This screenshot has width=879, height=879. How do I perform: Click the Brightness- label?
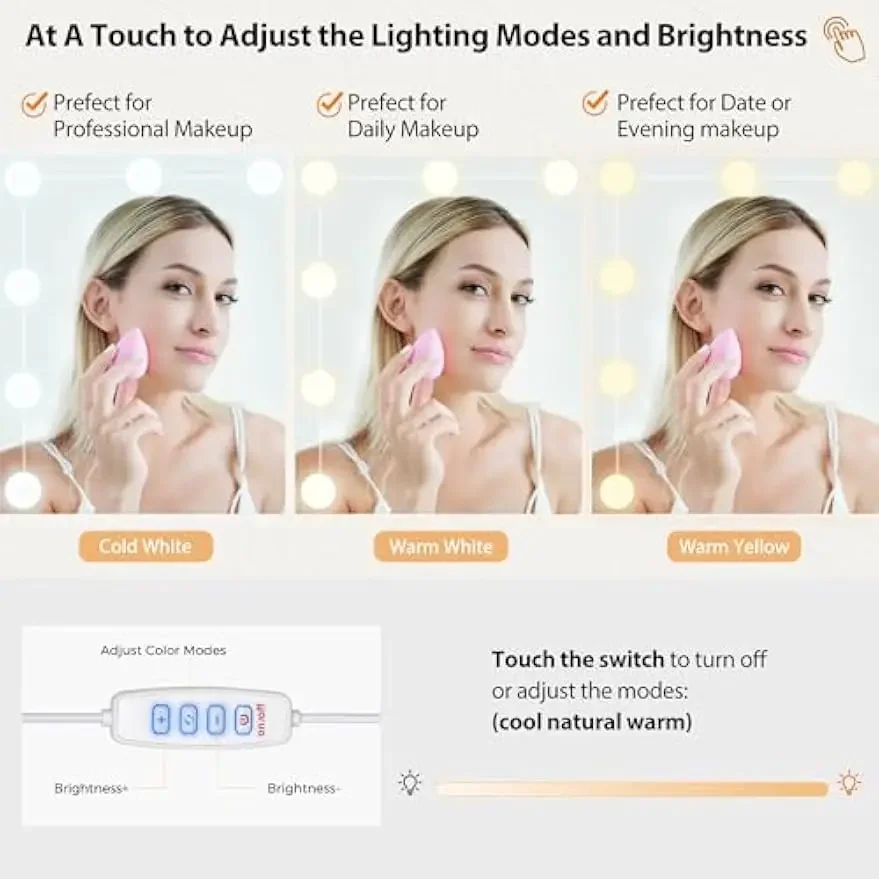304,788
